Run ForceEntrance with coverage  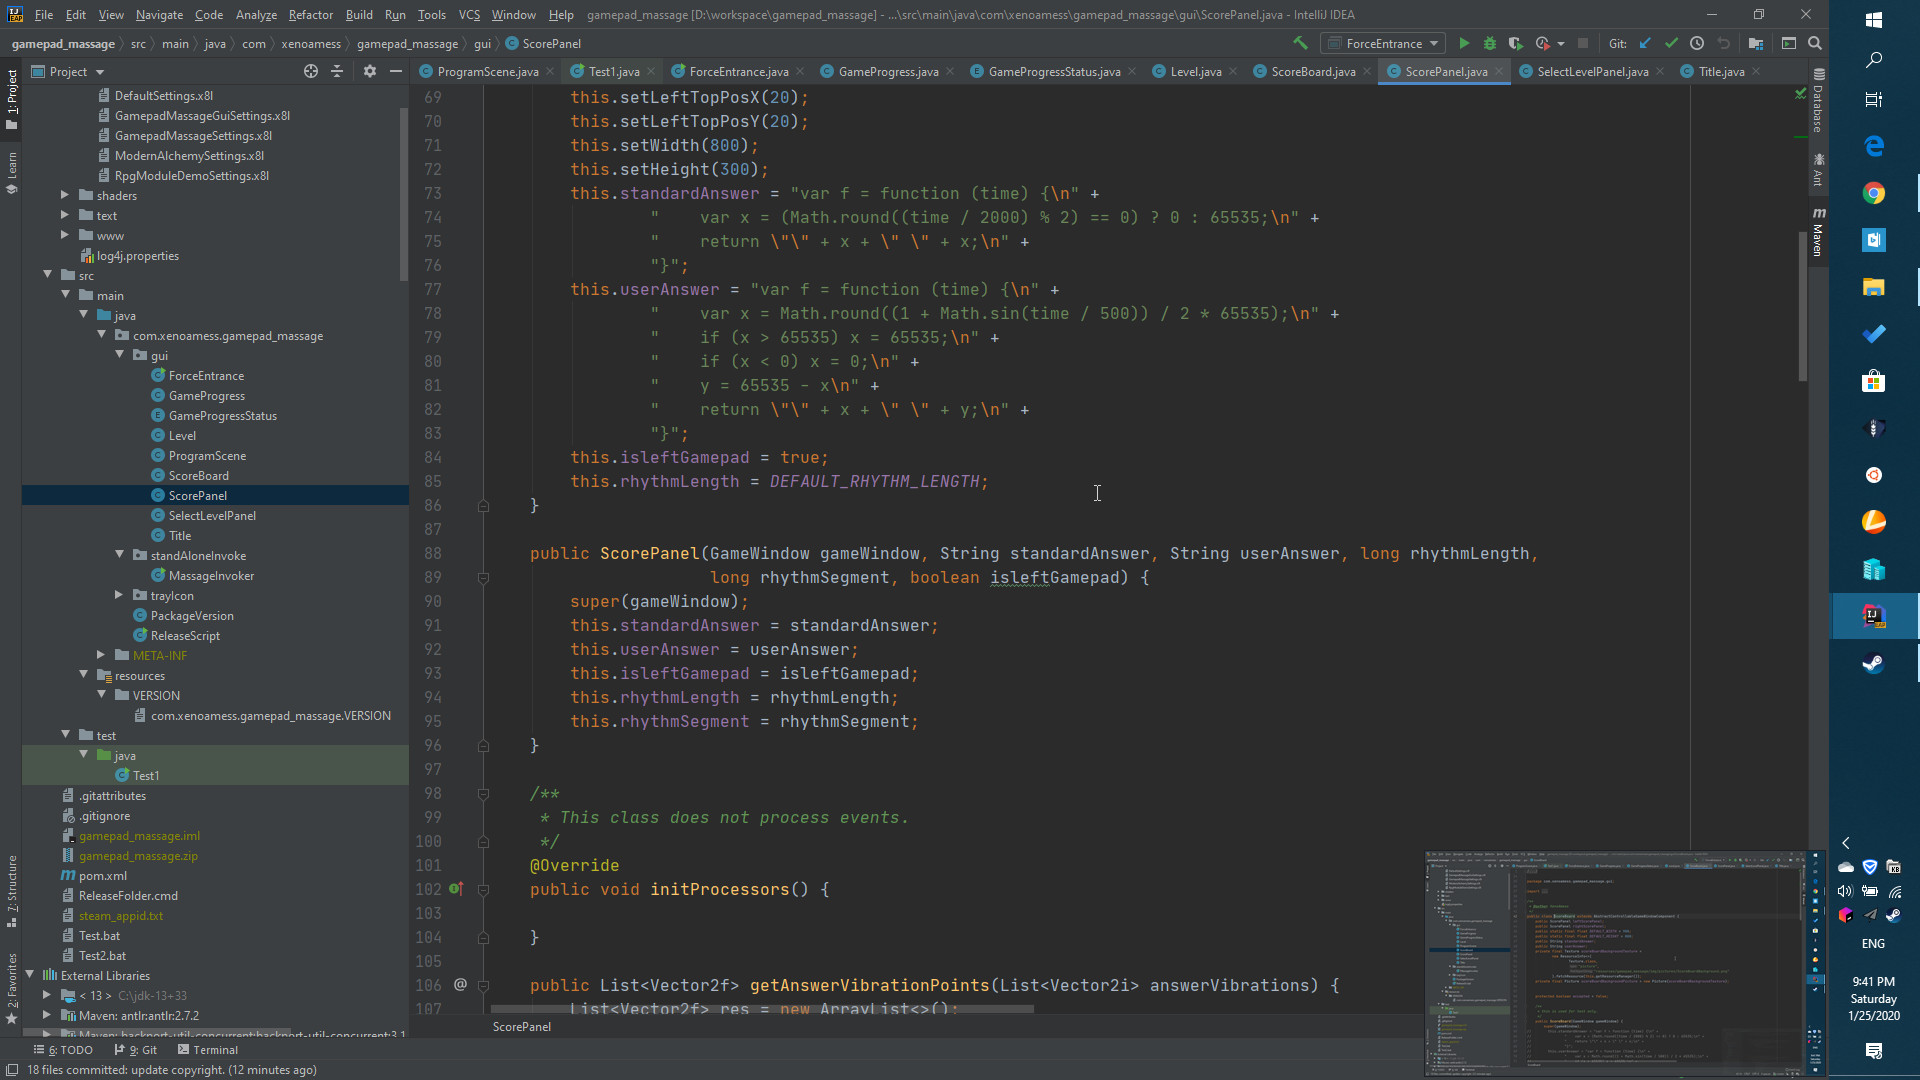tap(1516, 43)
